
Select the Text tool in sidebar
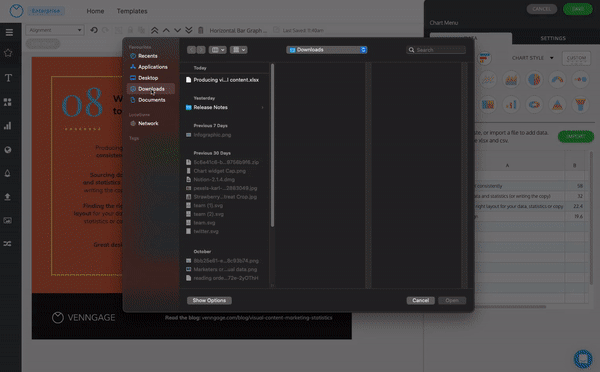8,78
